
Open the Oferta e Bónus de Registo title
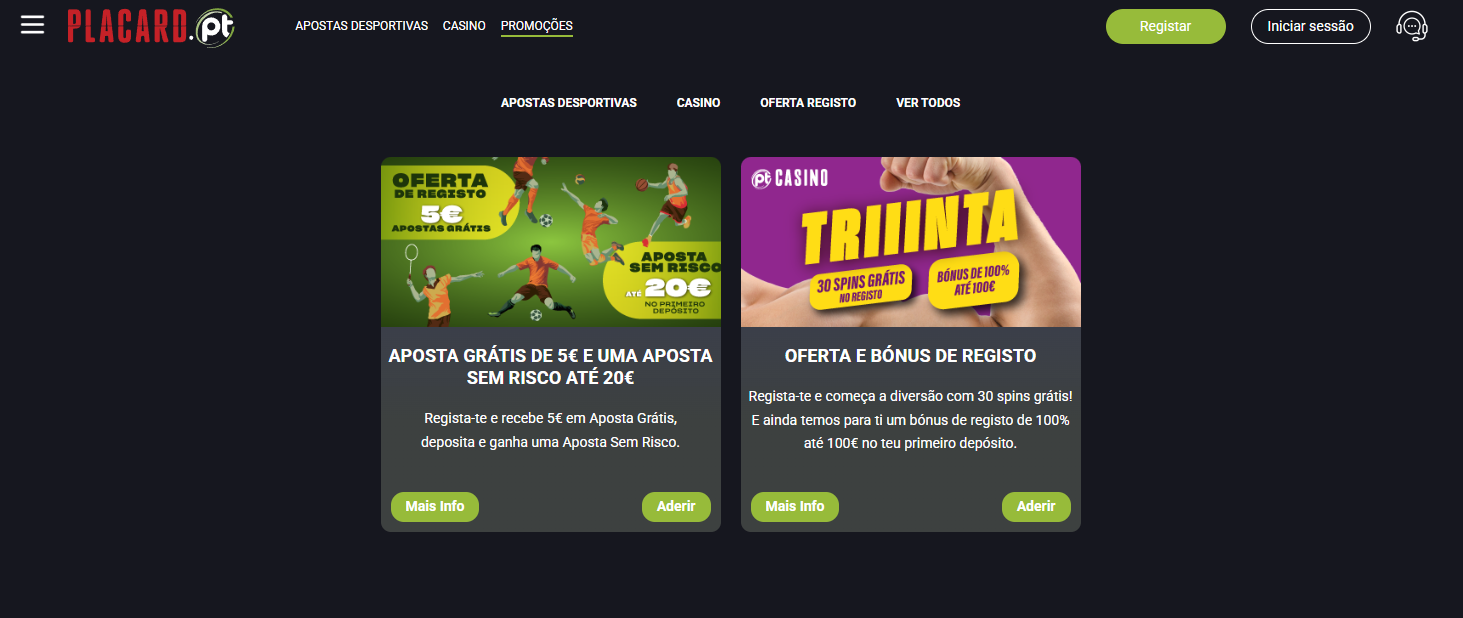911,356
